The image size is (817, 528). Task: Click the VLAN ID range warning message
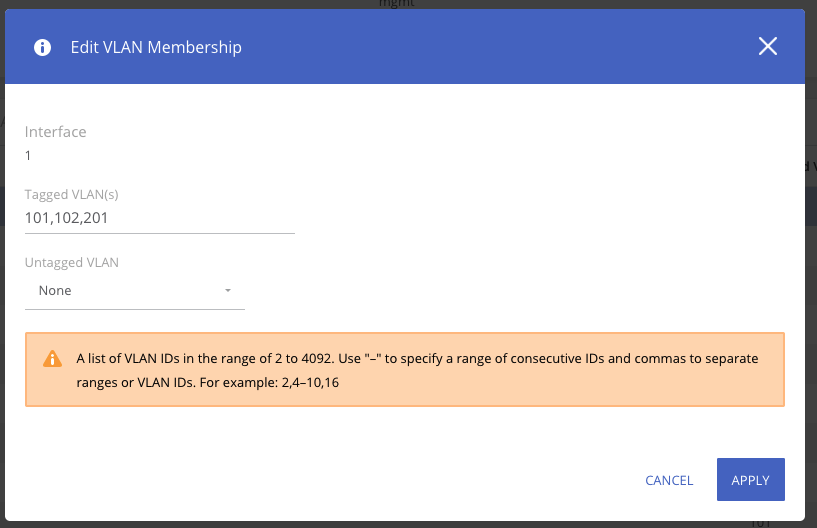click(417, 358)
